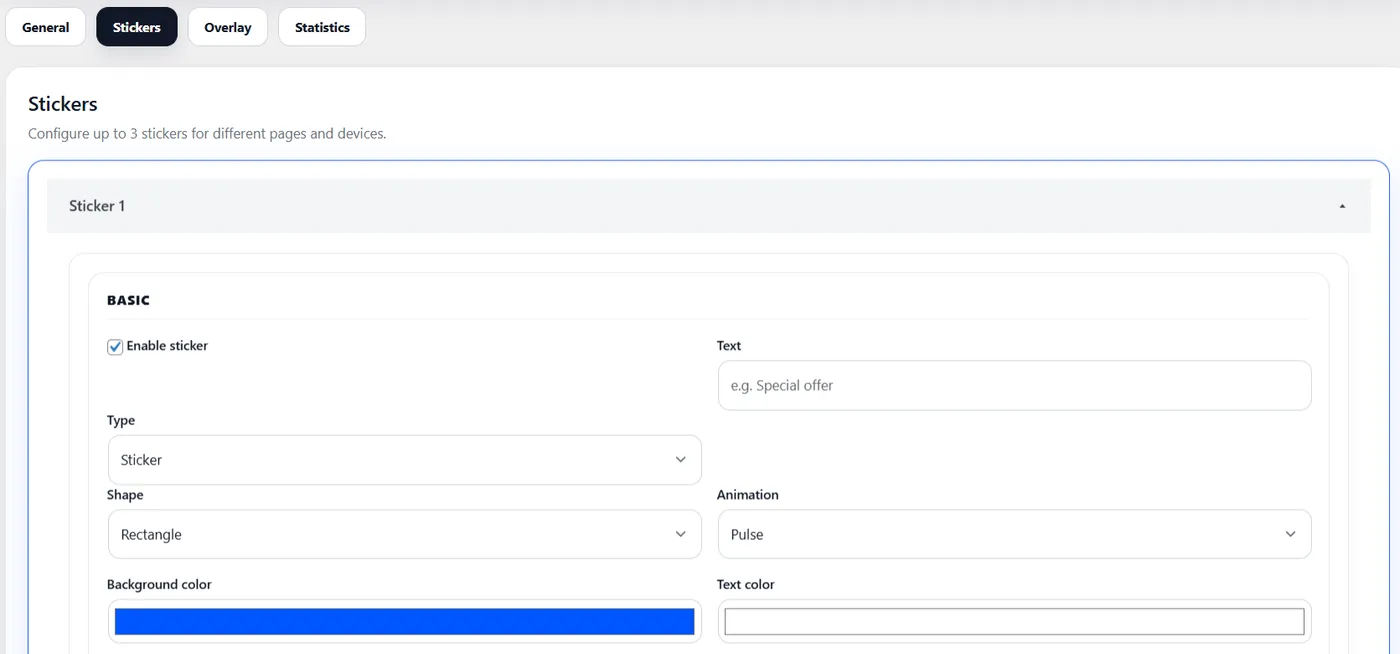Open the Shape dropdown showing Rectangle
The height and width of the screenshot is (654, 1400).
coord(404,535)
